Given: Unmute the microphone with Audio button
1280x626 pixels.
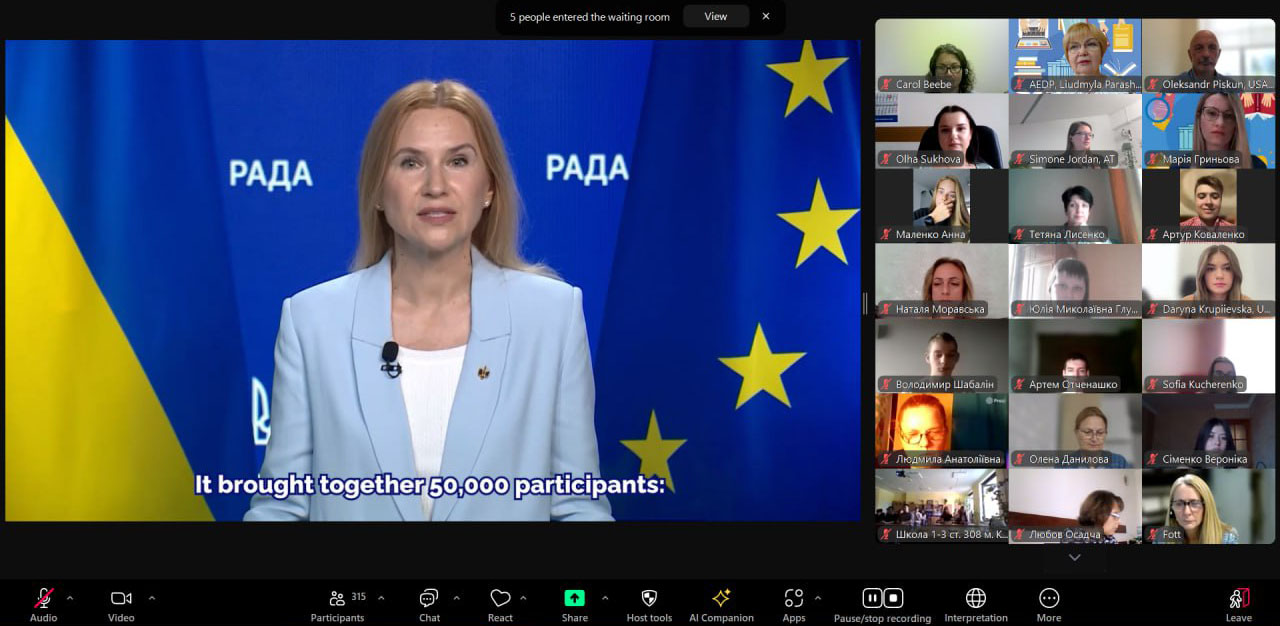Looking at the screenshot, I should click(44, 604).
